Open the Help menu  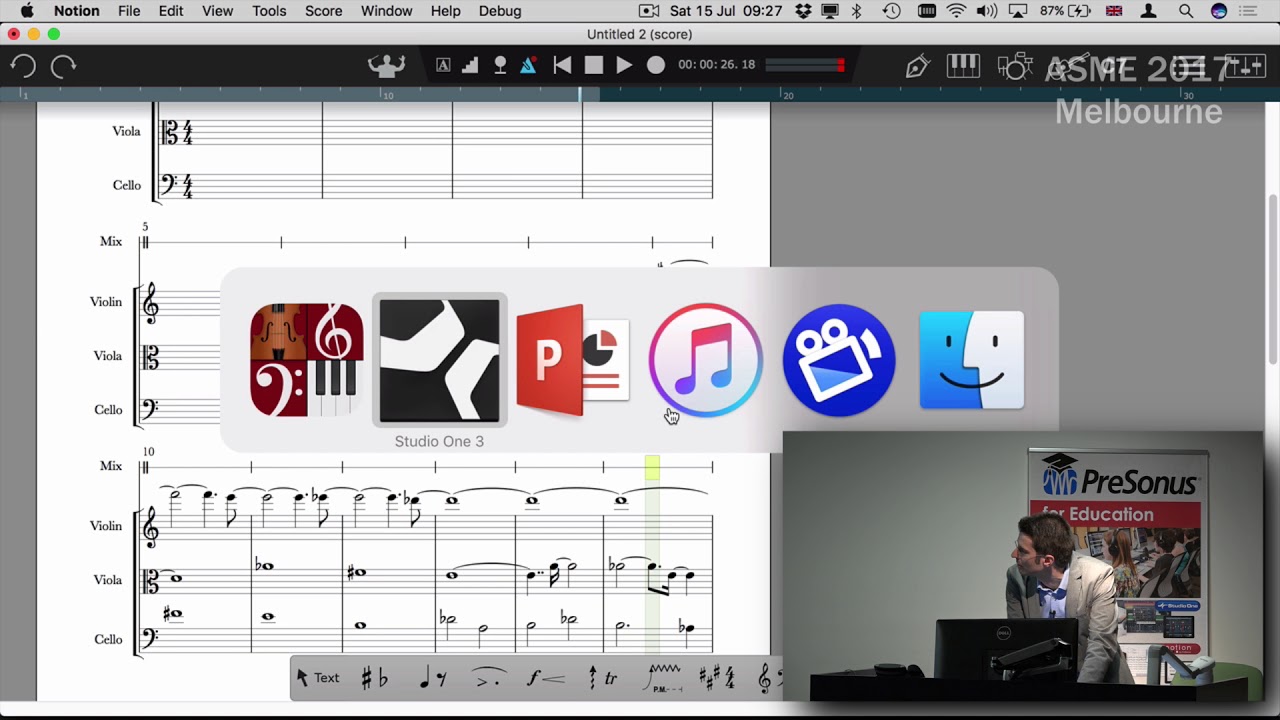(x=445, y=11)
